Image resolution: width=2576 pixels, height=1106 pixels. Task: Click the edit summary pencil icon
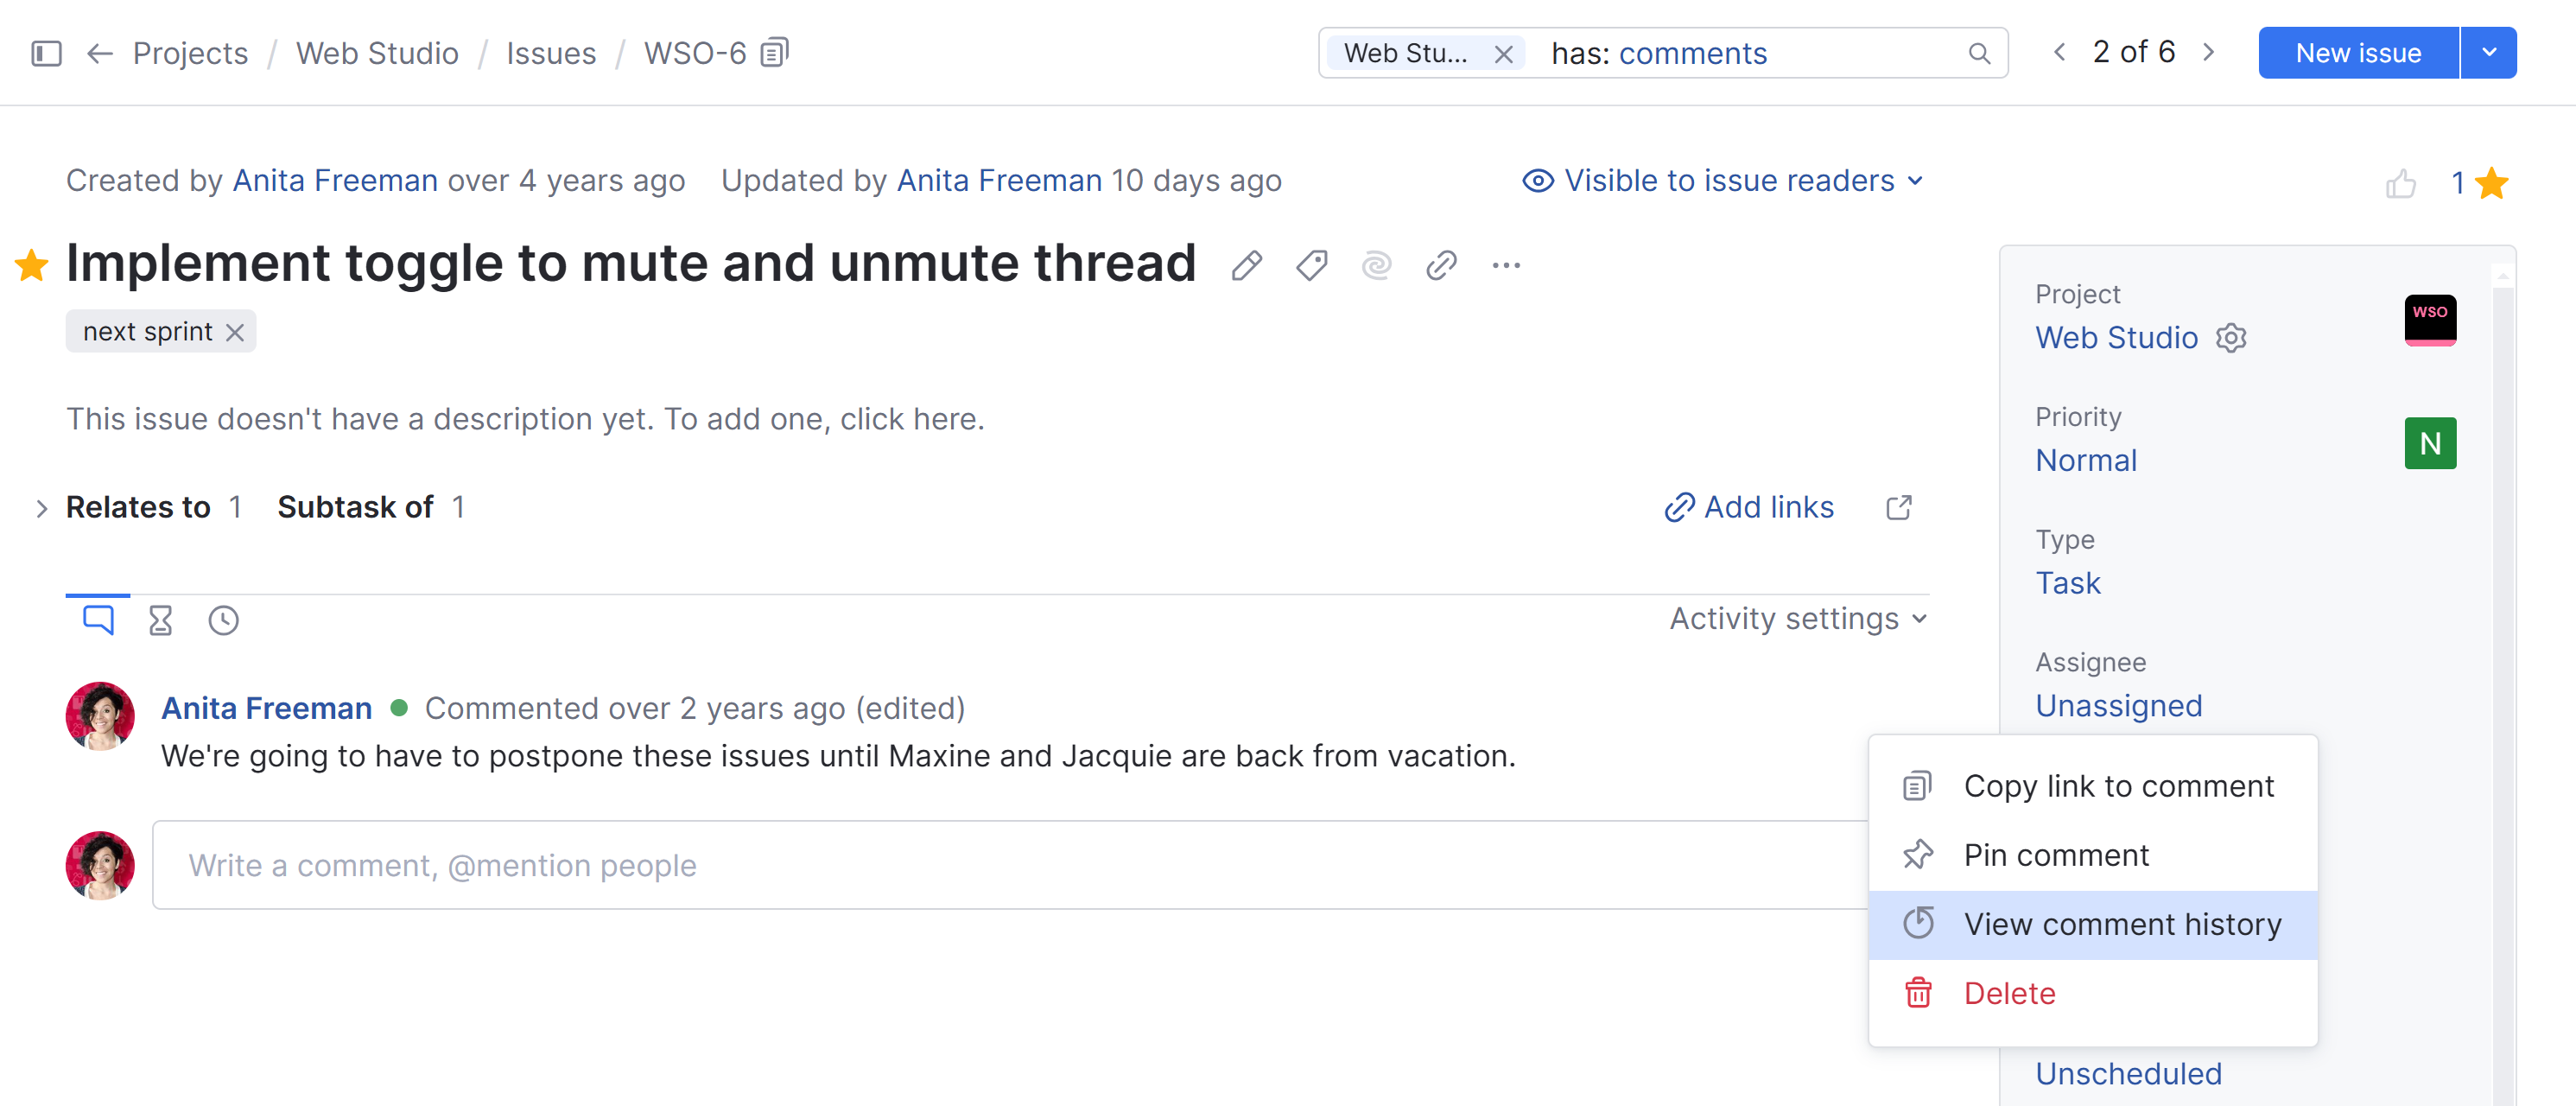click(x=1246, y=266)
